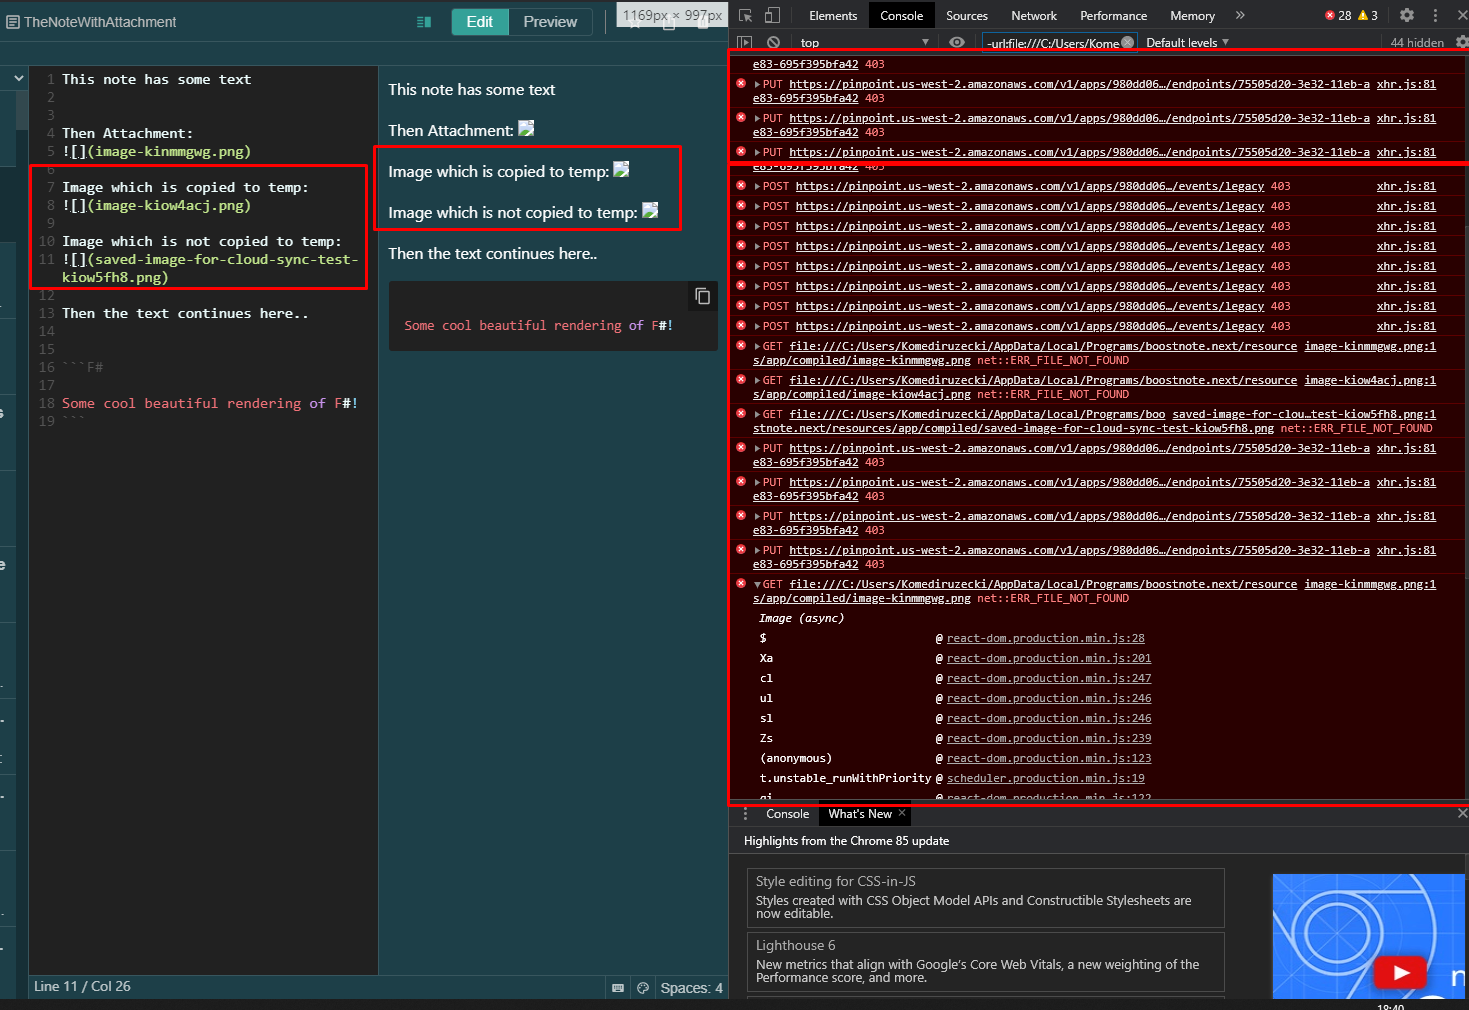This screenshot has width=1469, height=1010.
Task: Open source link image-kiow4acj.png:1
Action: [x=1370, y=380]
